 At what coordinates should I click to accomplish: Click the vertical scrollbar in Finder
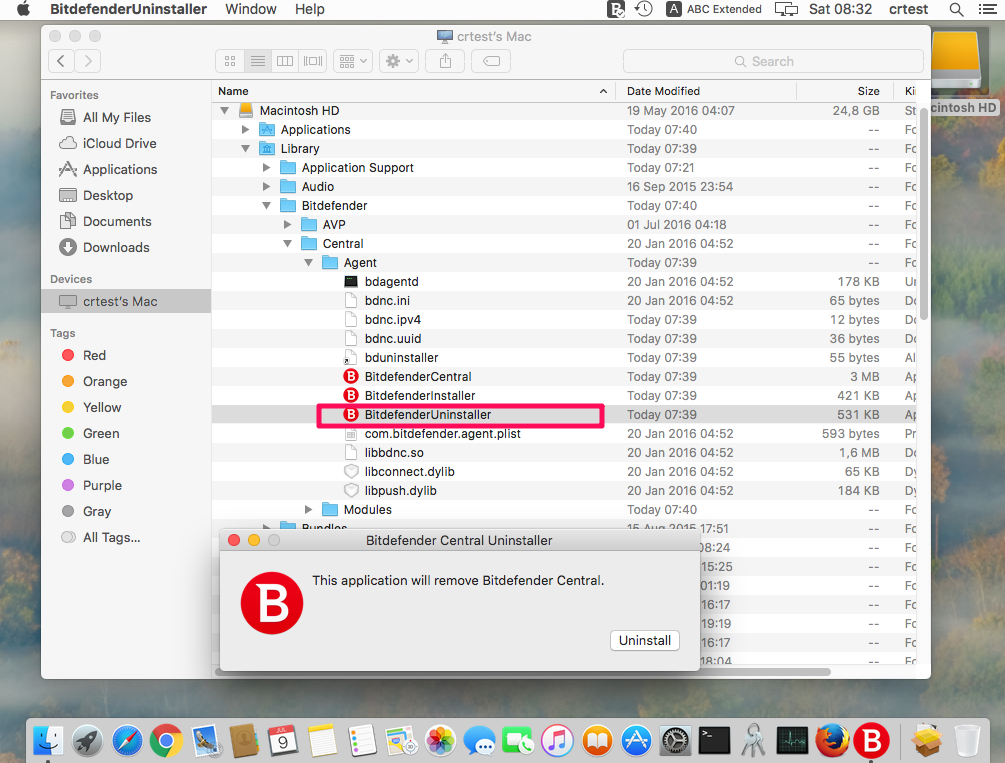(924, 214)
